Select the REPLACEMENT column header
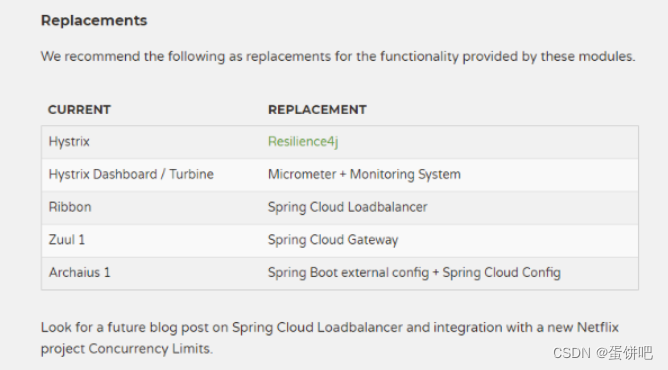This screenshot has height=370, width=668. pyautogui.click(x=317, y=110)
